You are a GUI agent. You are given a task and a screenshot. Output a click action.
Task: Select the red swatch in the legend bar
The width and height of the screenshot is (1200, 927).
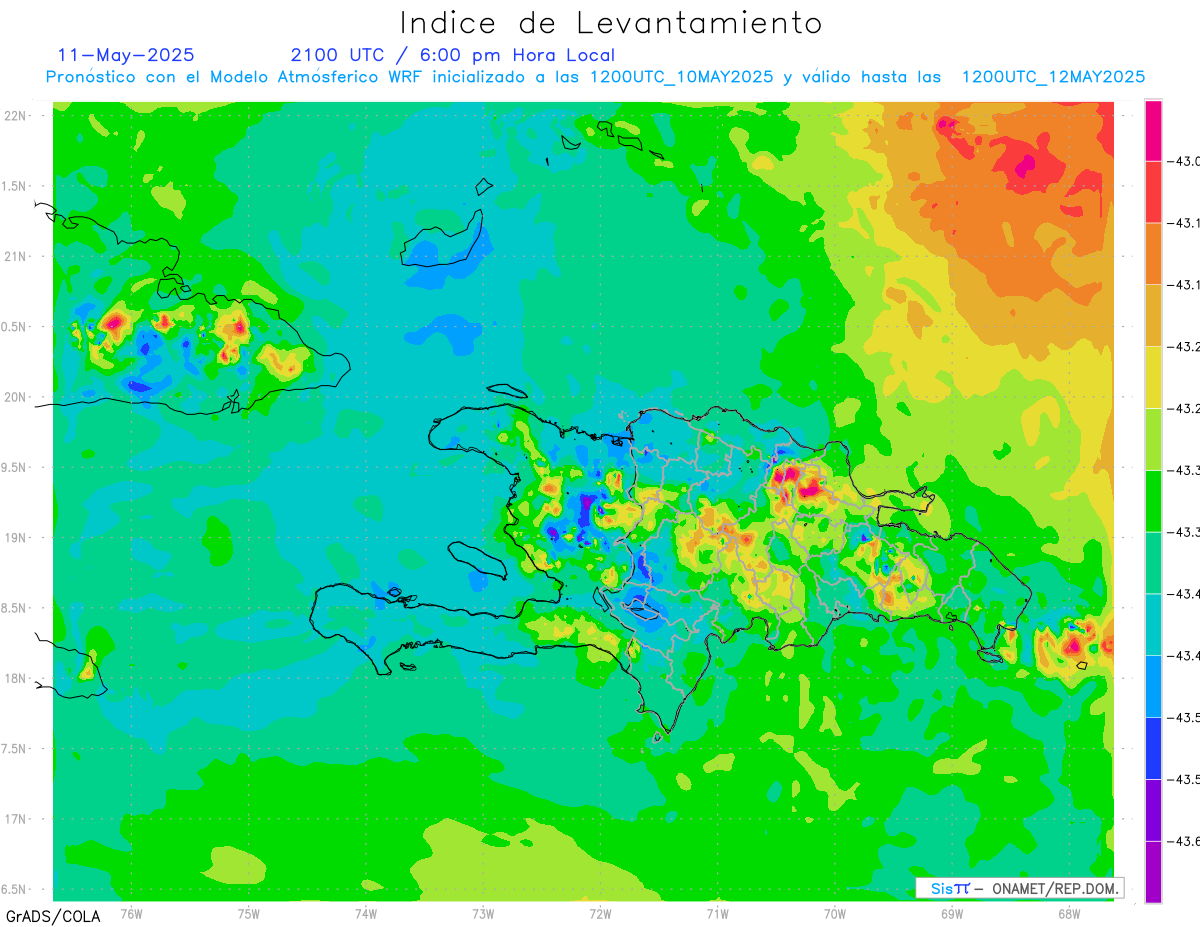pyautogui.click(x=1153, y=192)
